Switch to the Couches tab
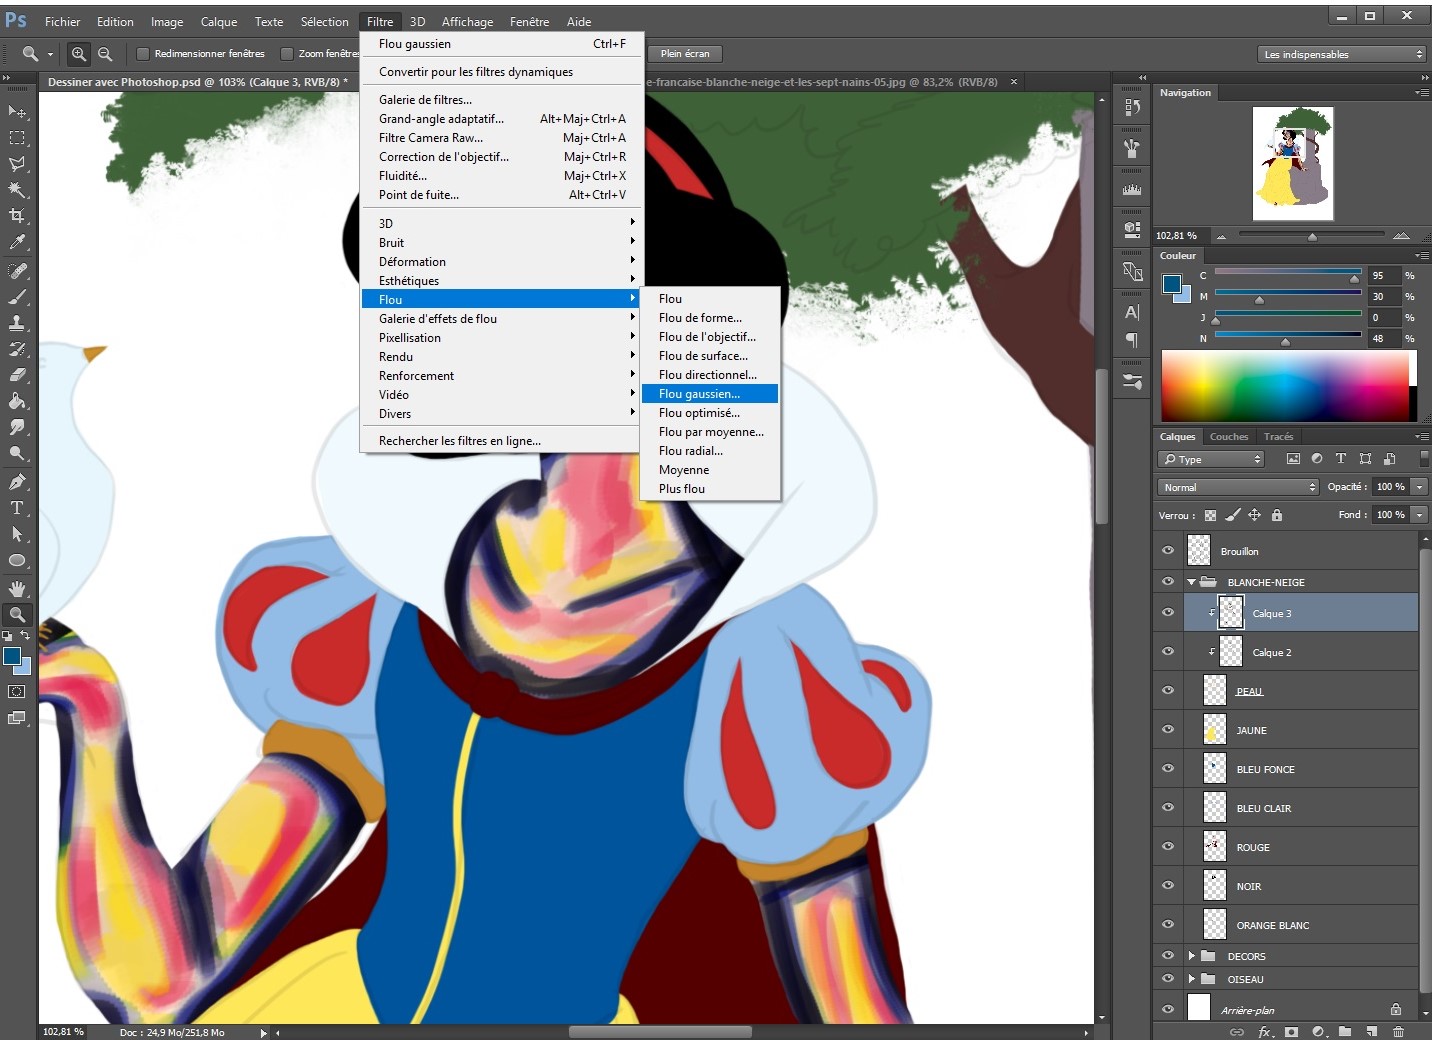The height and width of the screenshot is (1040, 1432). tap(1228, 436)
